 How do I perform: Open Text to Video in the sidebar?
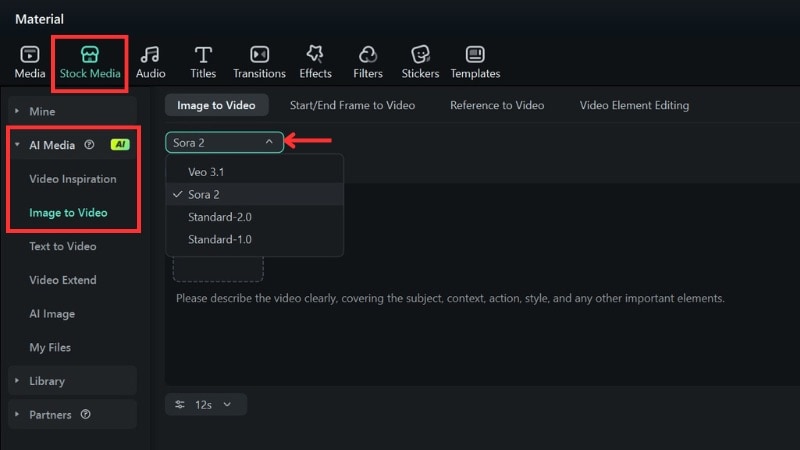(x=63, y=246)
